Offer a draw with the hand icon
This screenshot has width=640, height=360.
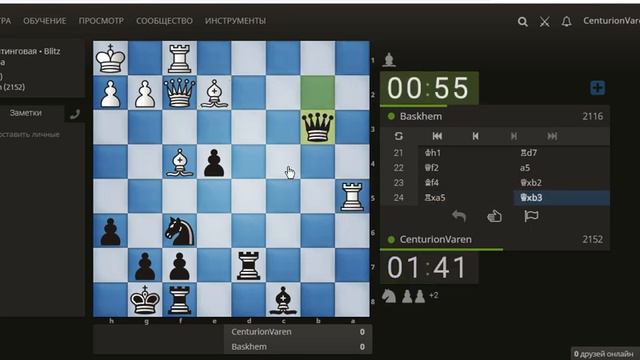tap(494, 216)
